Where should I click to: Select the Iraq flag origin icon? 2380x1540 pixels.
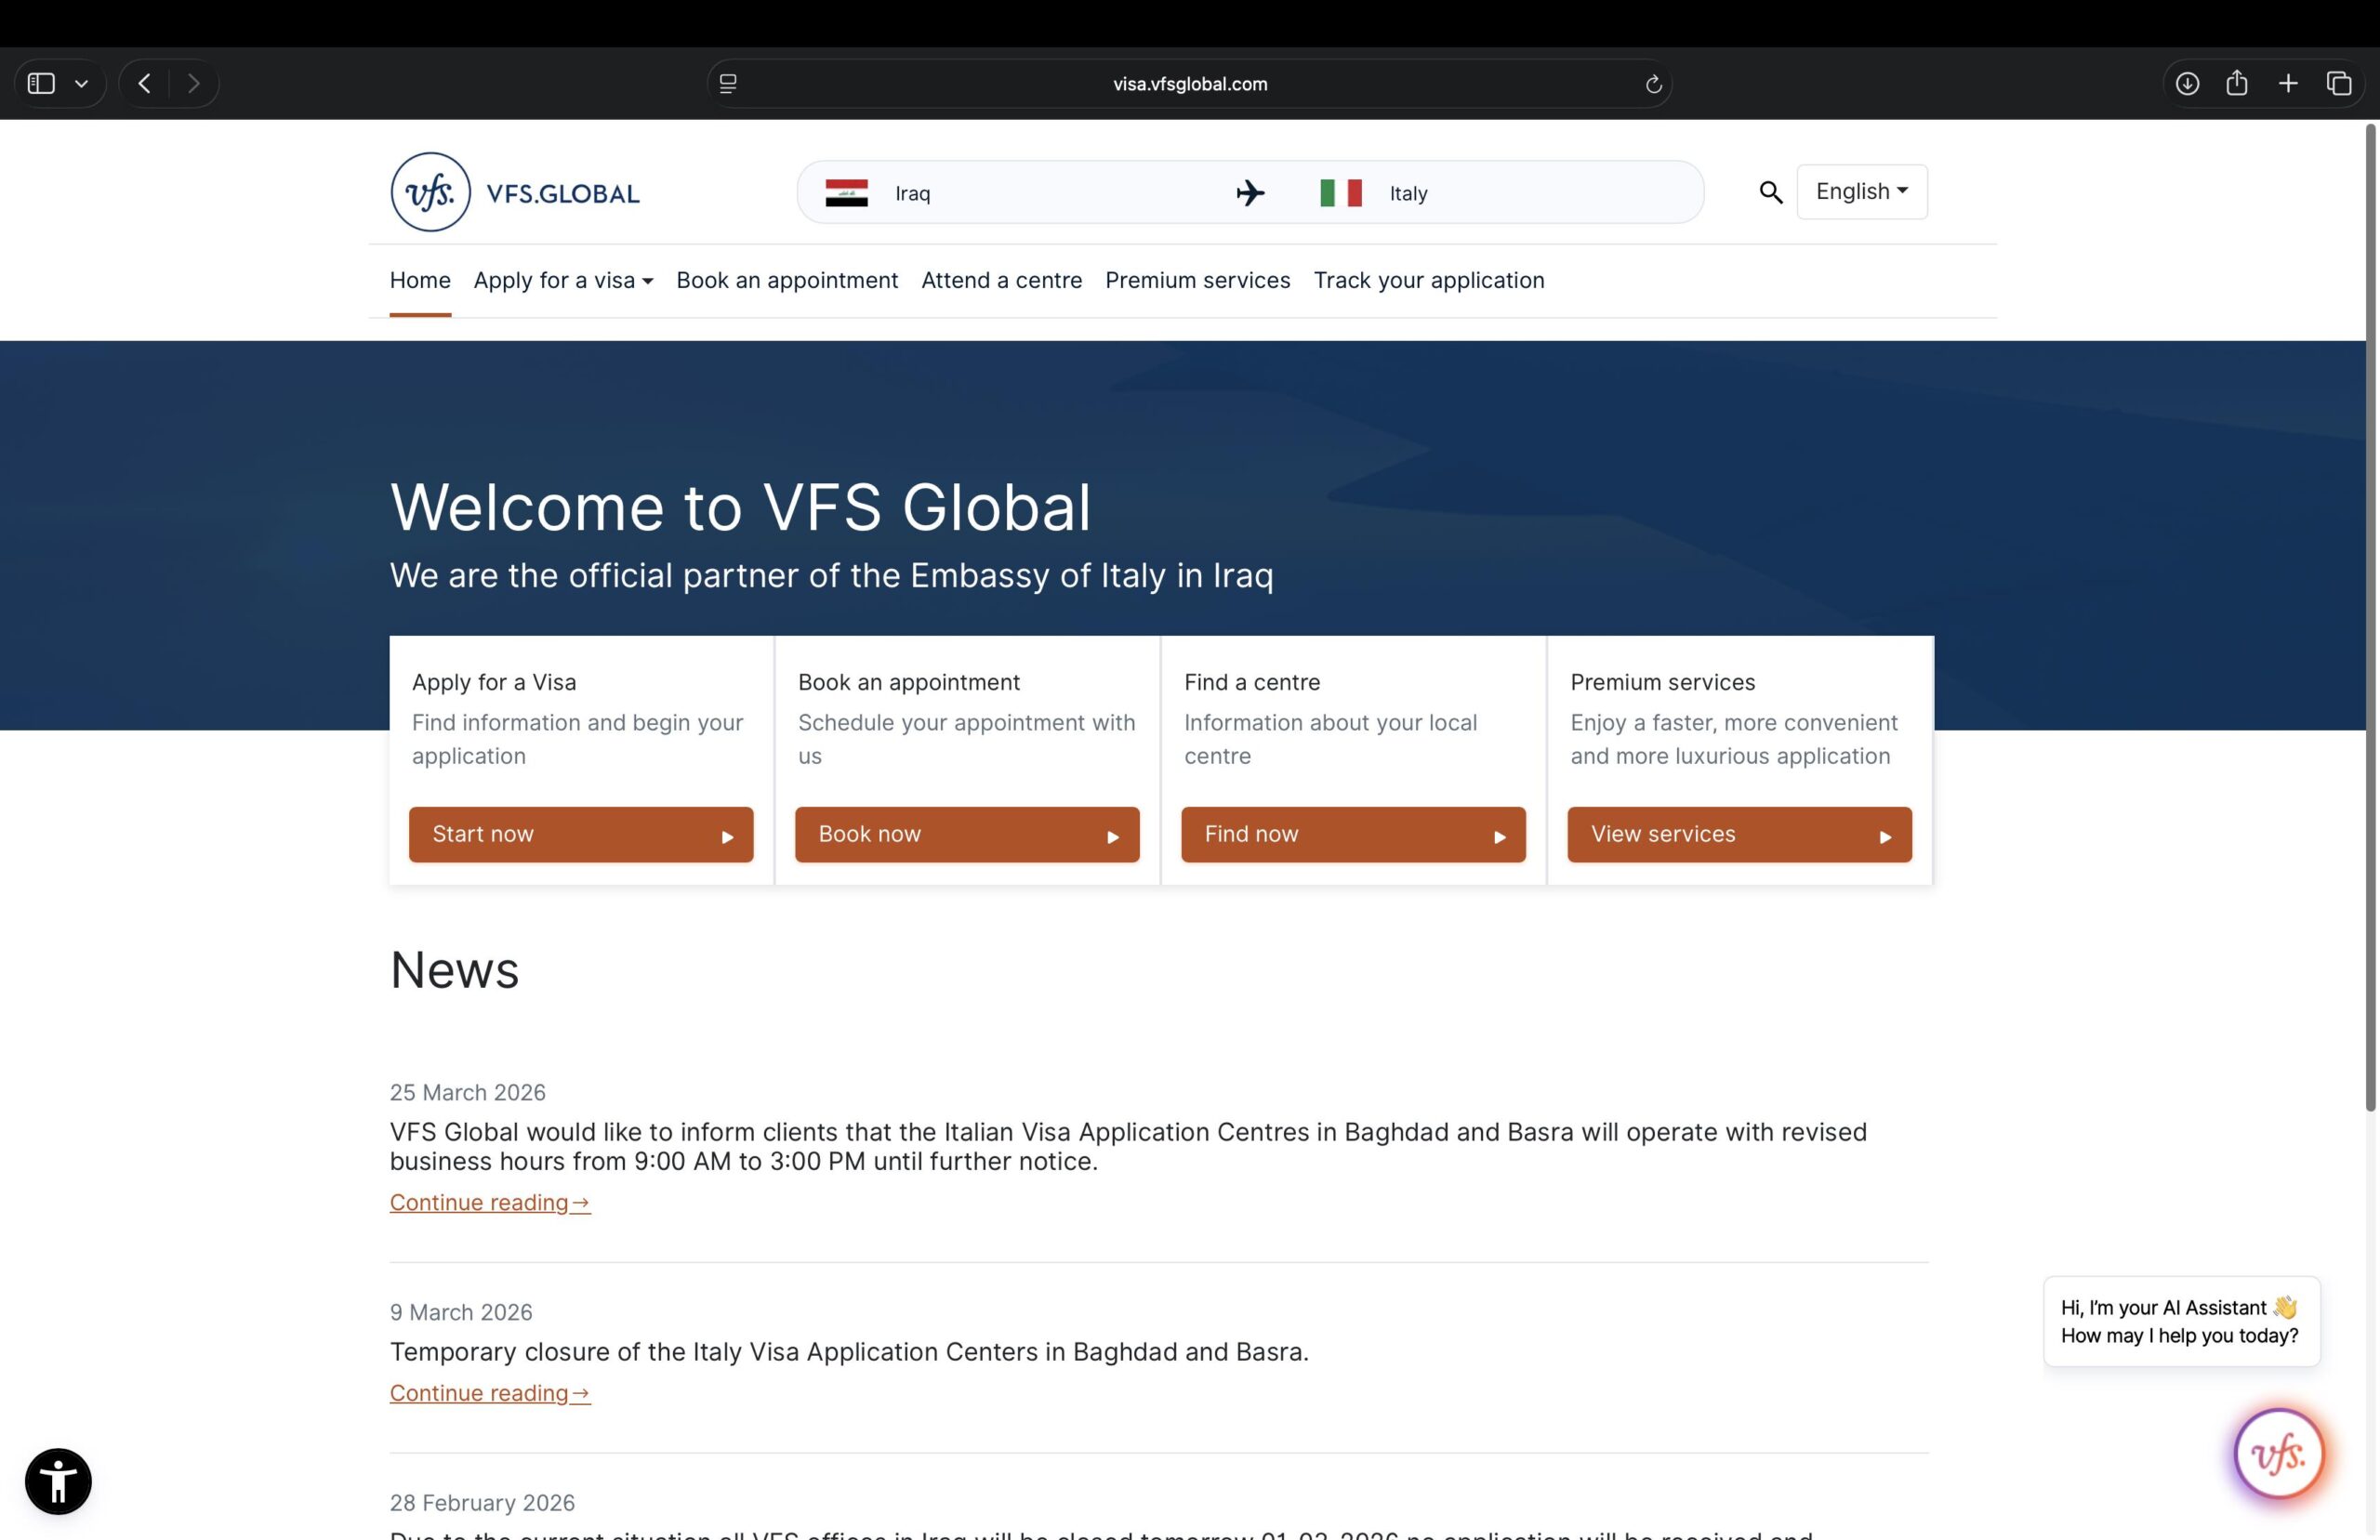[846, 193]
